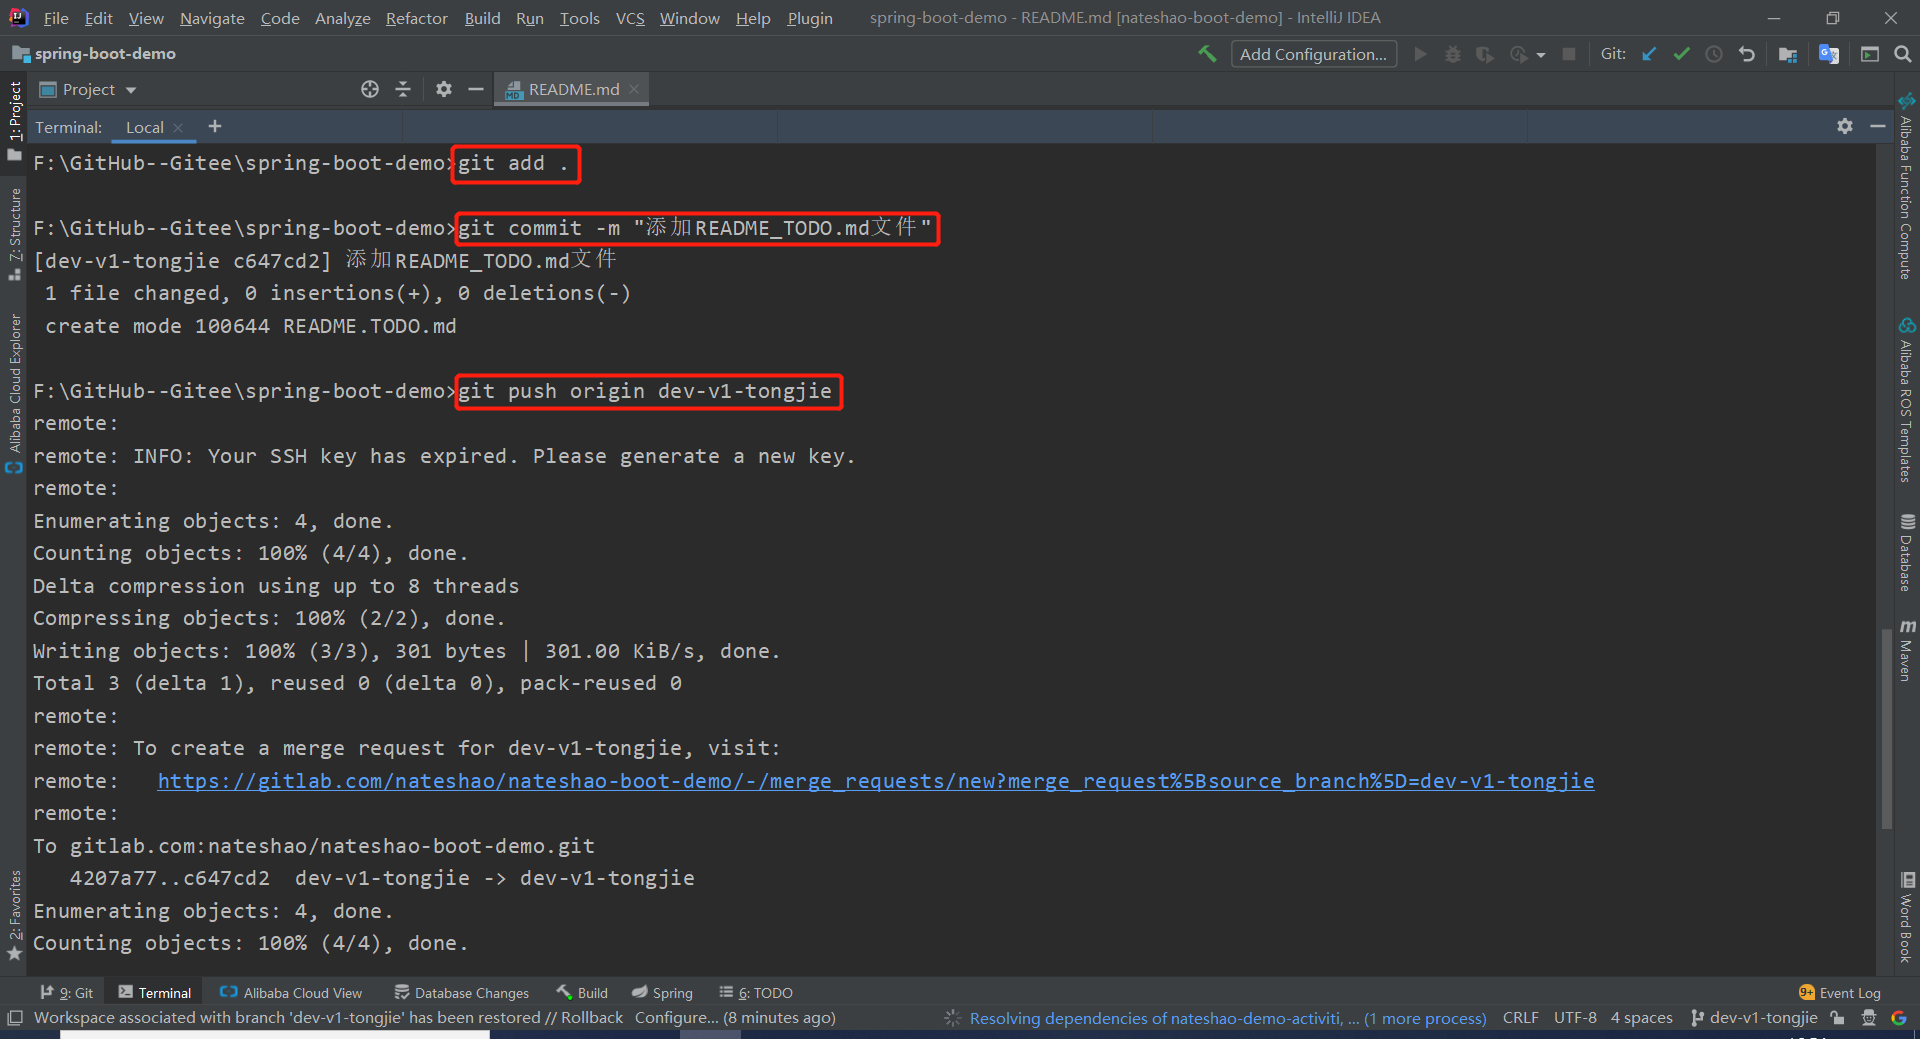Hide the terminal panel
The height and width of the screenshot is (1039, 1920).
click(x=1878, y=126)
